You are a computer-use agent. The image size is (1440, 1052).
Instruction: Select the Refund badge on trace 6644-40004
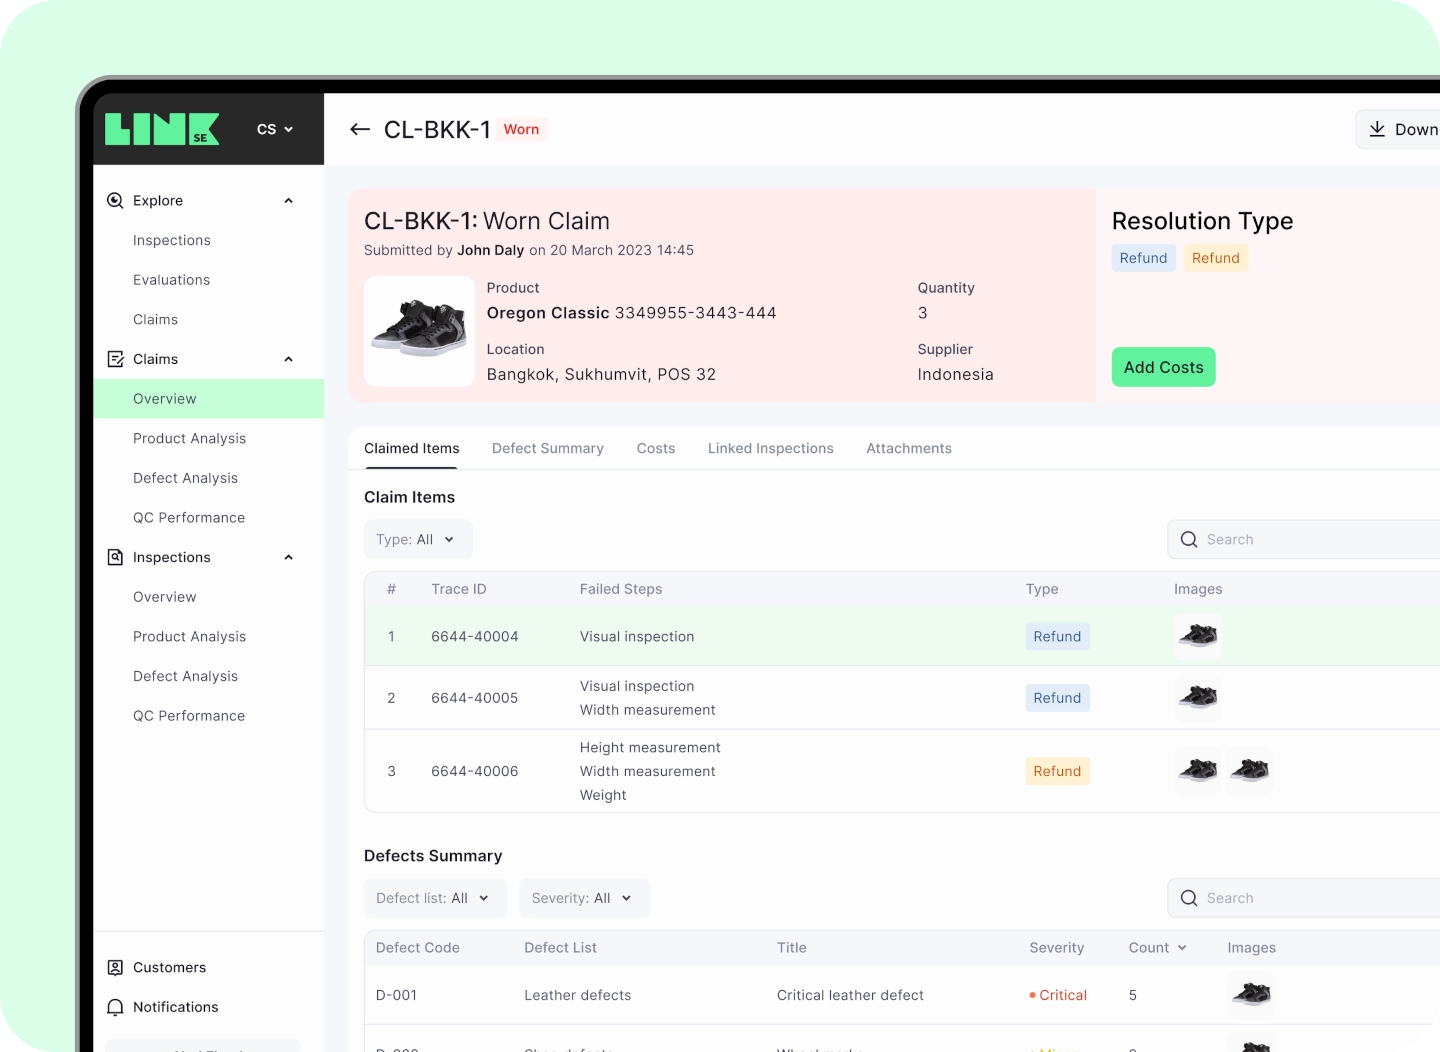click(1057, 636)
